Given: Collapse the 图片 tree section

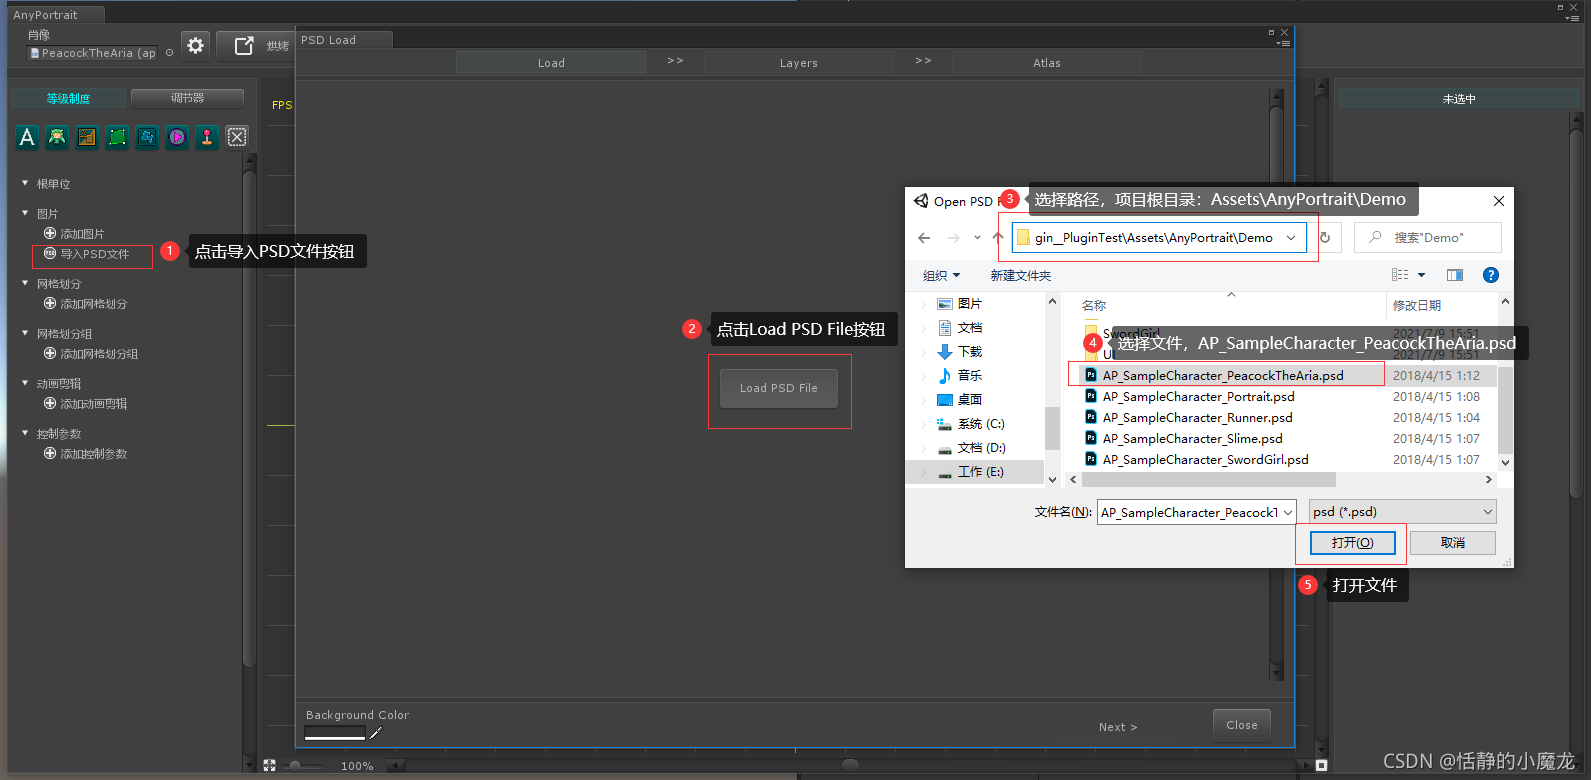Looking at the screenshot, I should 25,213.
